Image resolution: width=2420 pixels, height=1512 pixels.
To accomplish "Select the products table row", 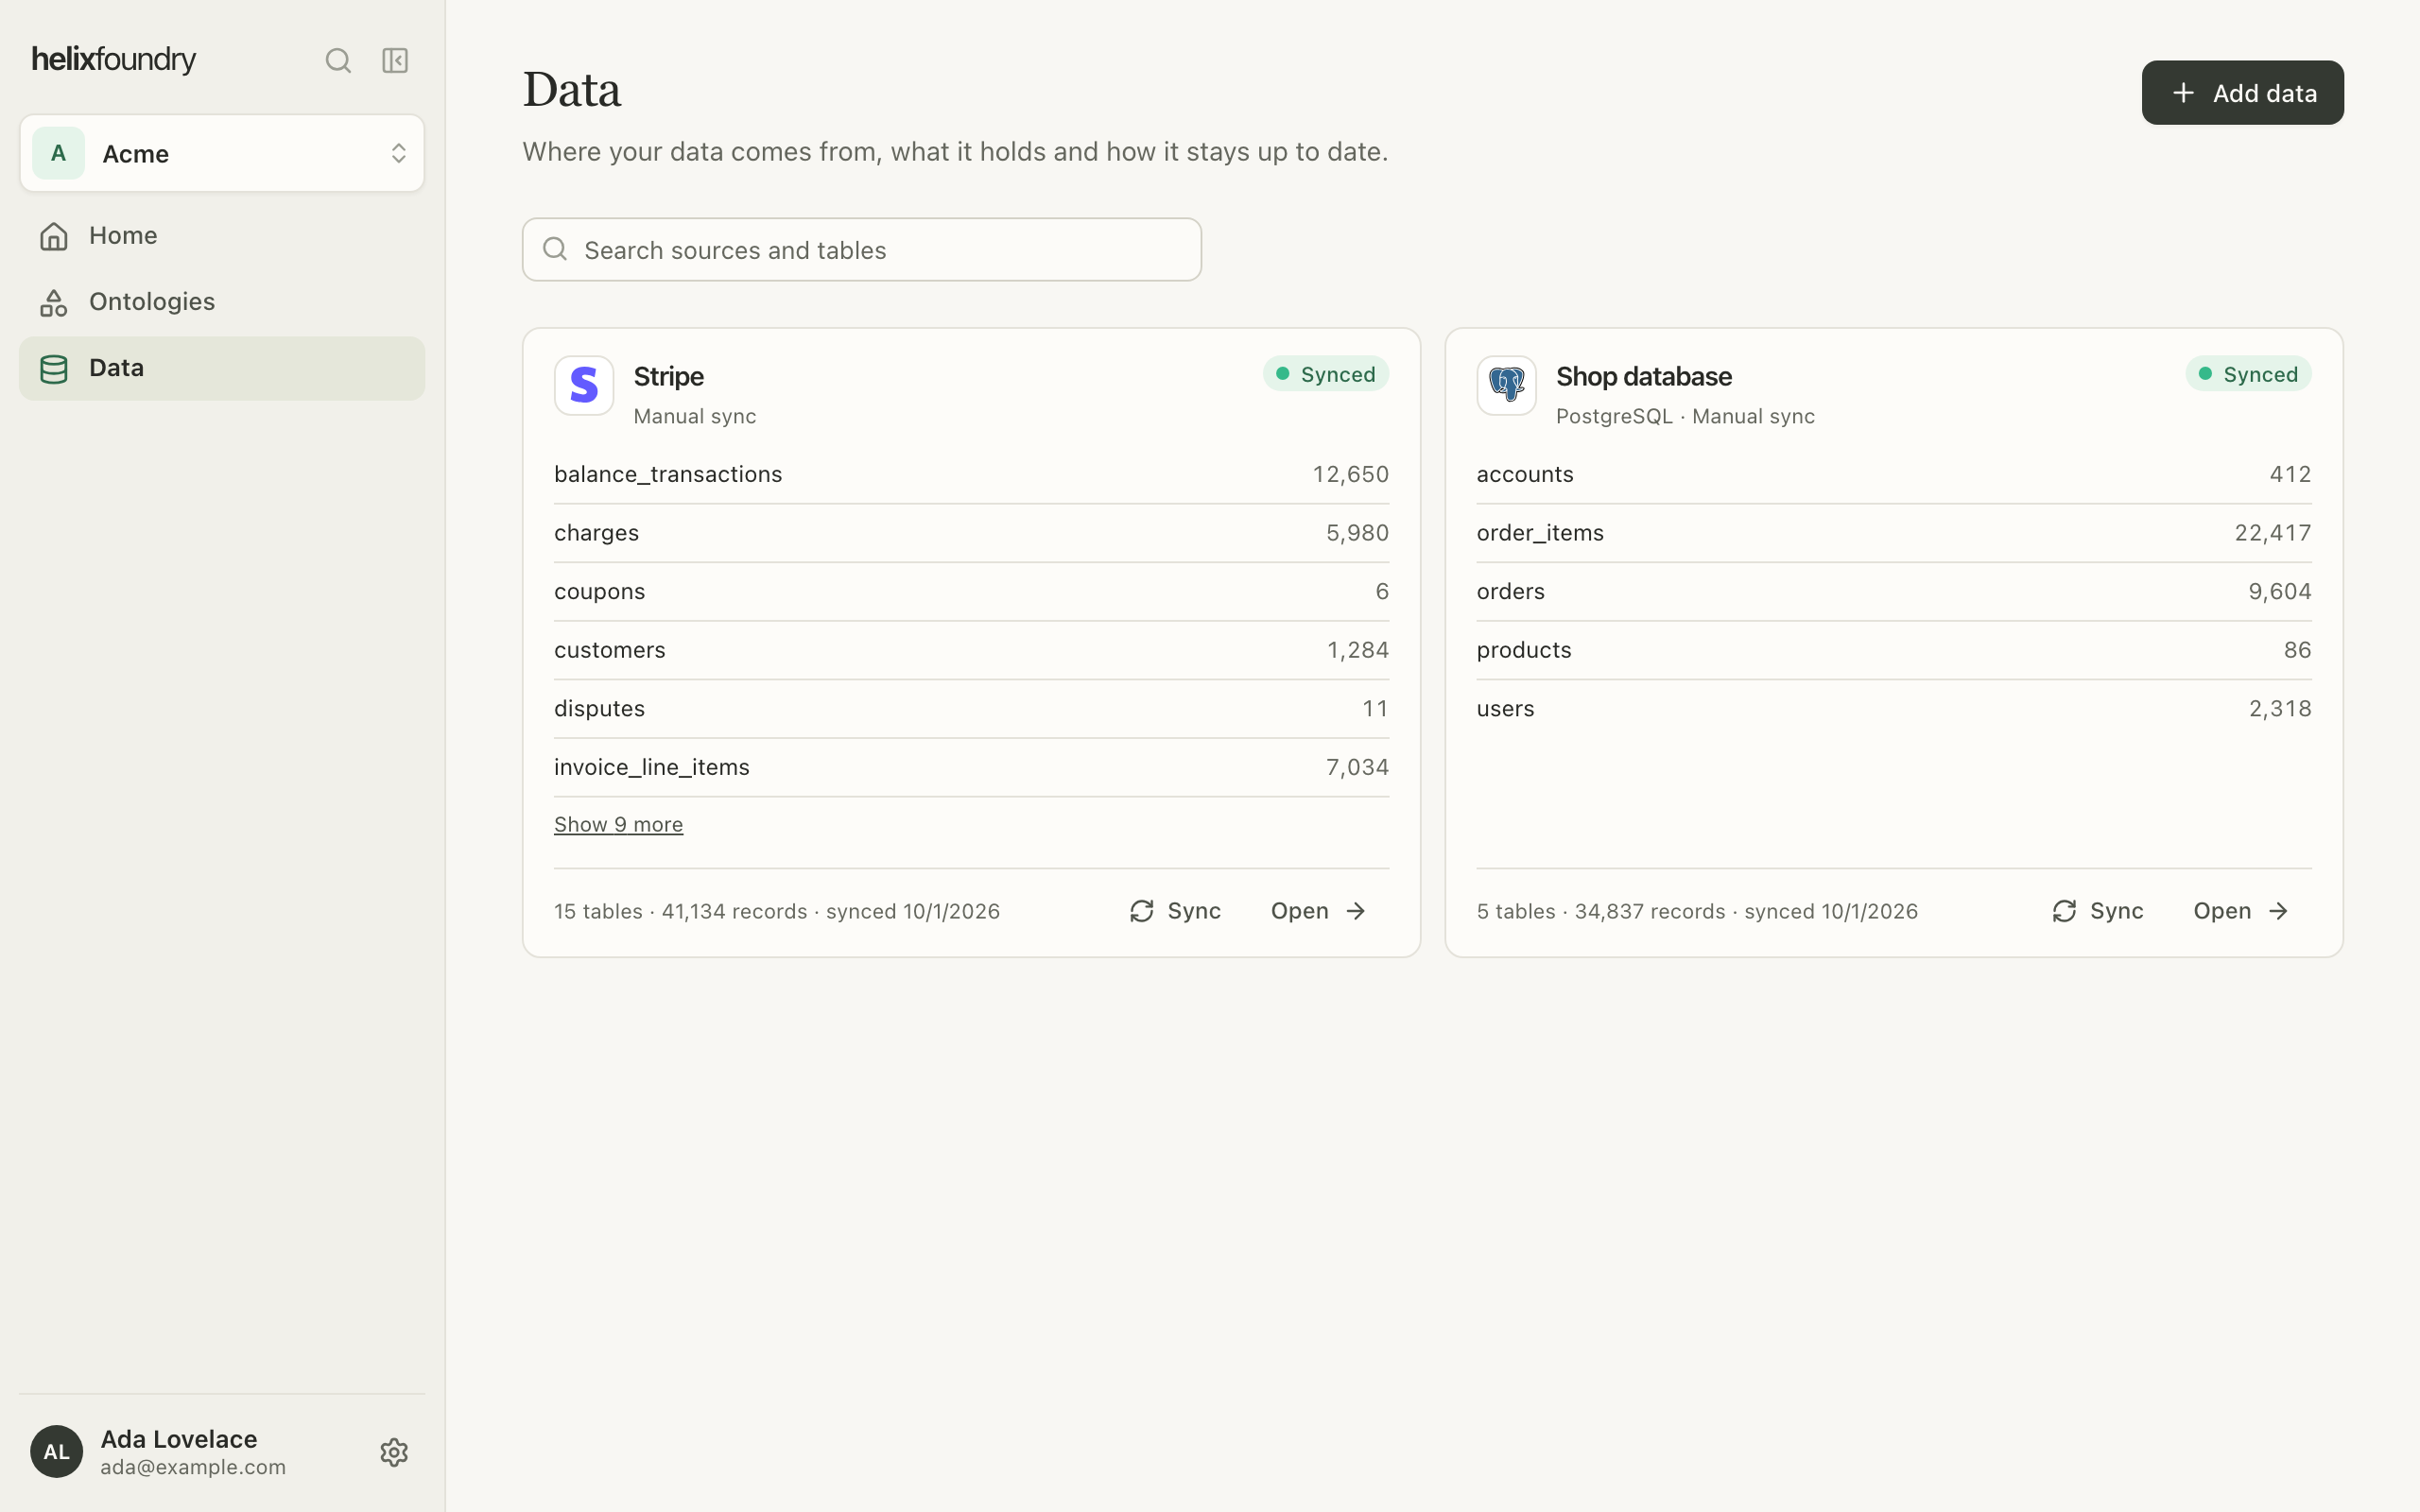I will point(1894,650).
